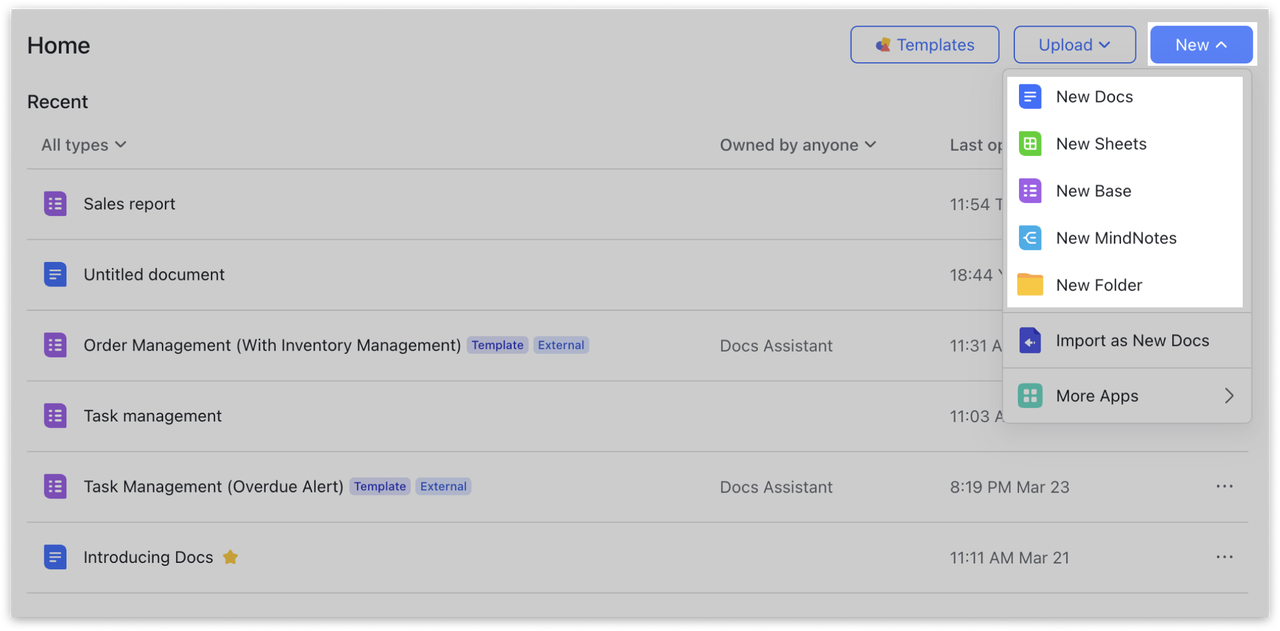
Task: Open the All types filter dropdown
Action: coord(84,145)
